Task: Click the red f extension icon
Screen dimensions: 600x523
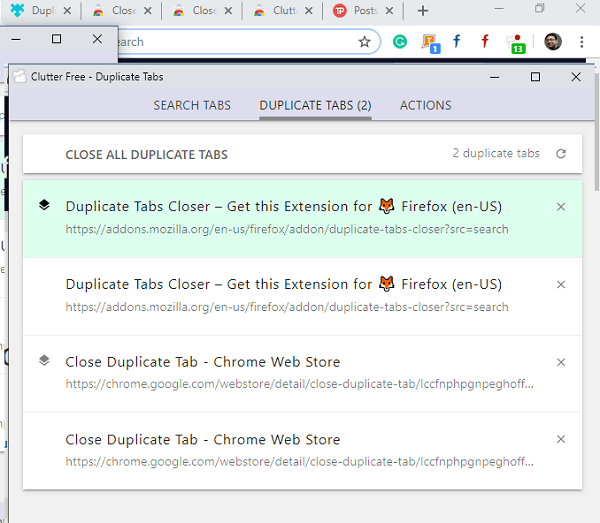Action: click(485, 41)
